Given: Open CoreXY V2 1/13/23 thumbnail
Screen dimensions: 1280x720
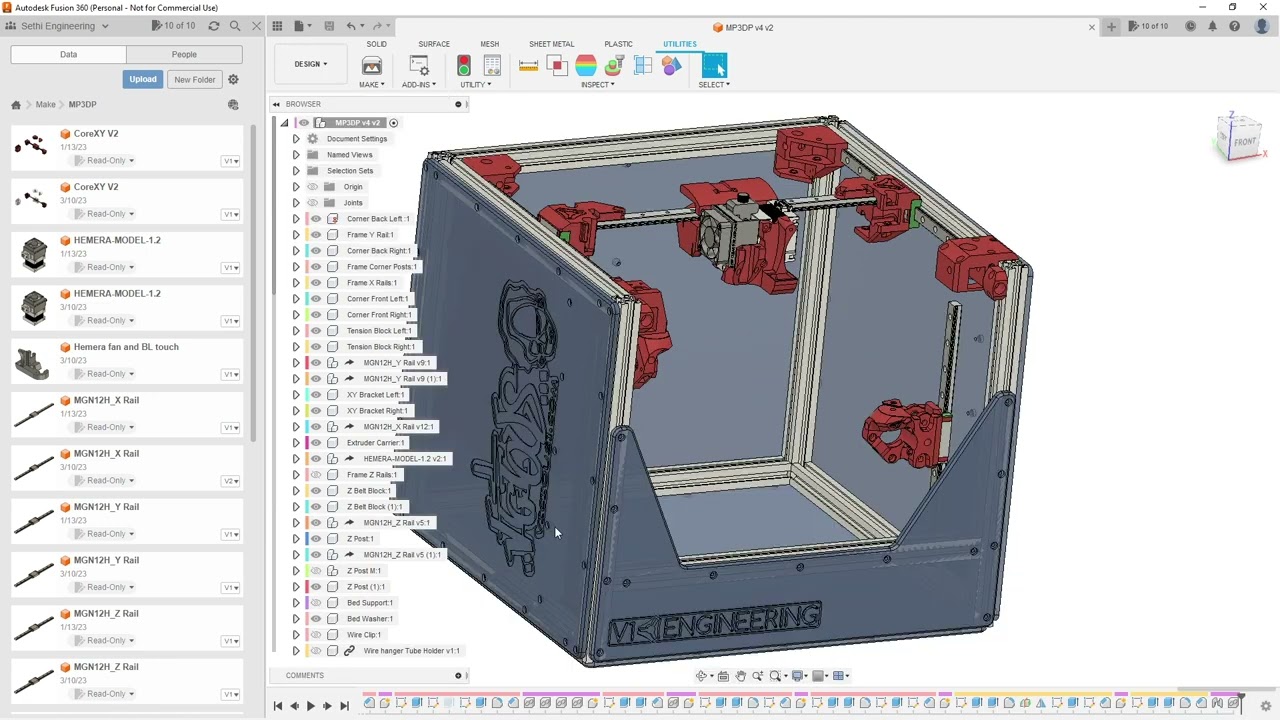Looking at the screenshot, I should [x=33, y=146].
